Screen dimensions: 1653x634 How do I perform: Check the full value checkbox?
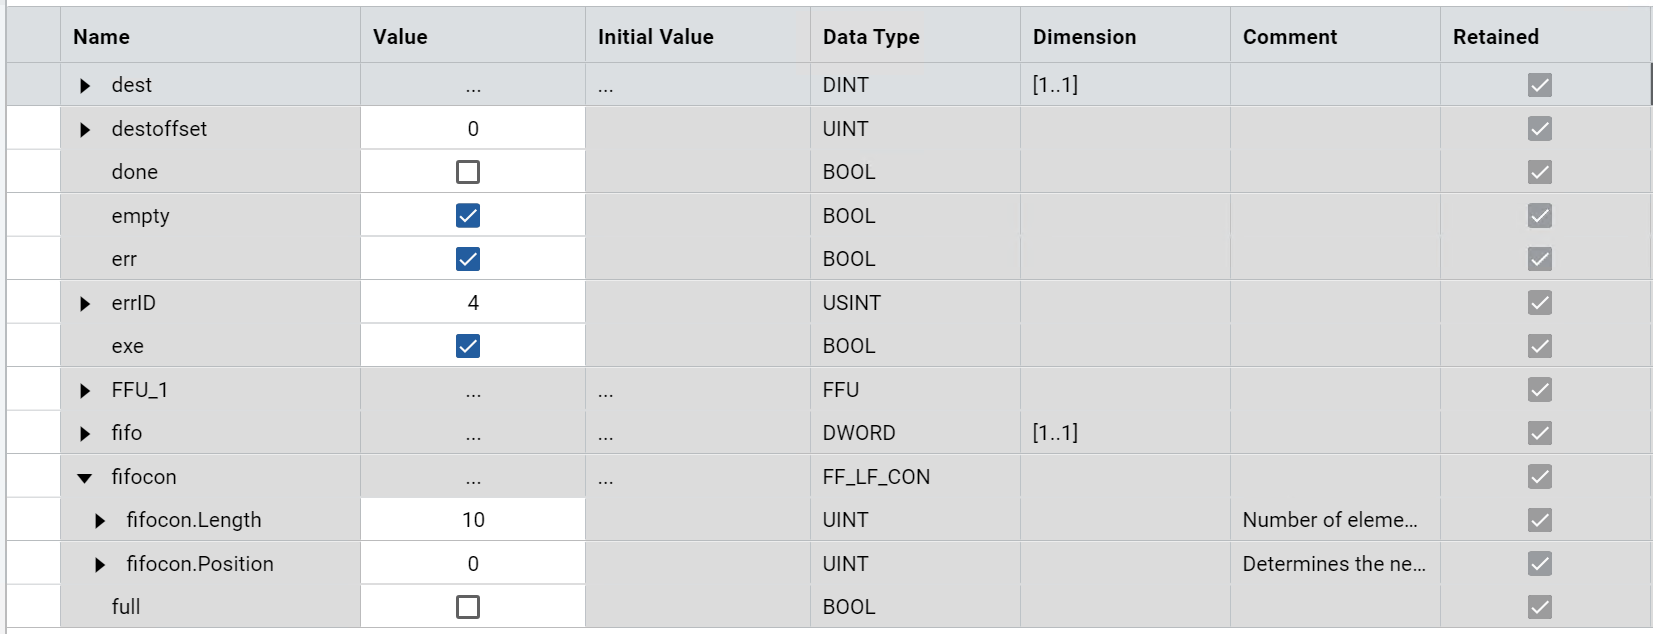pyautogui.click(x=468, y=607)
